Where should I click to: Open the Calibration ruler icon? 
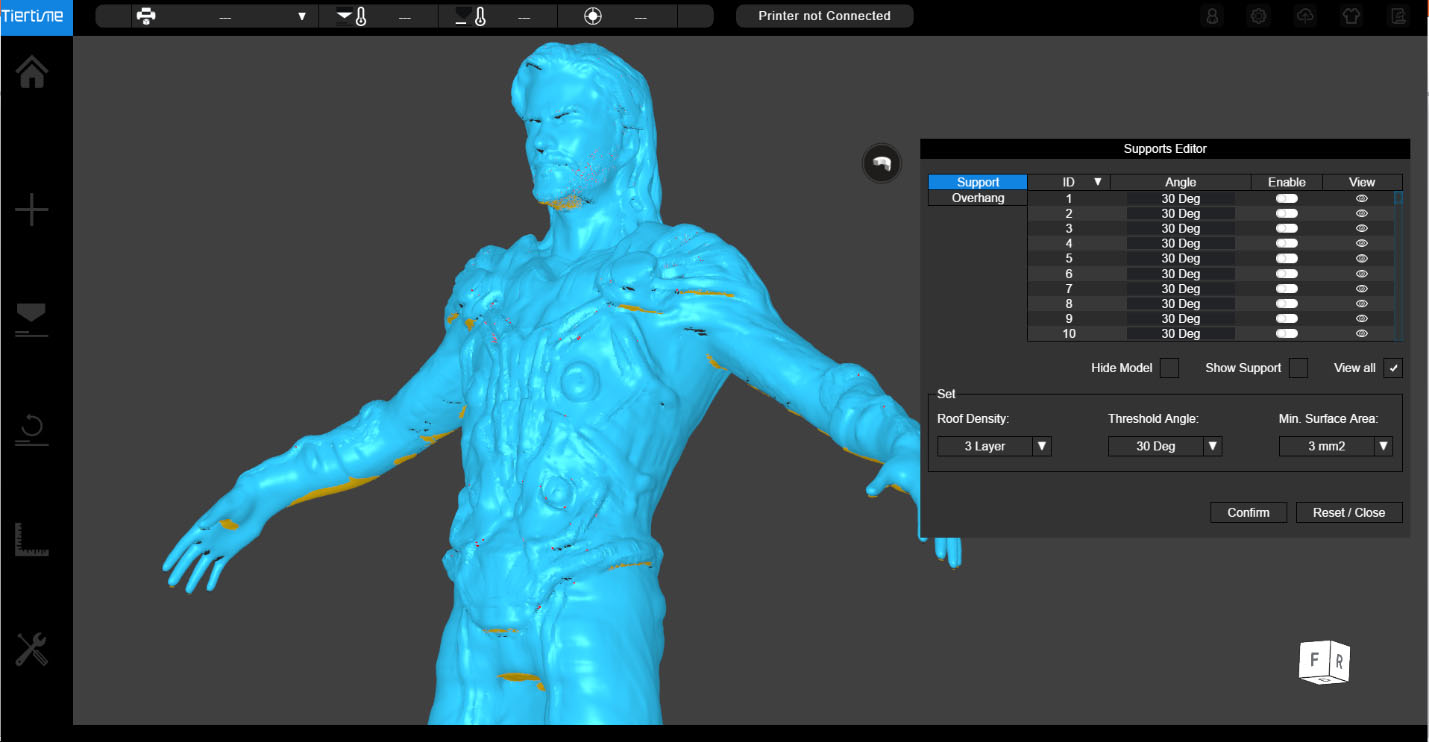tap(32, 540)
